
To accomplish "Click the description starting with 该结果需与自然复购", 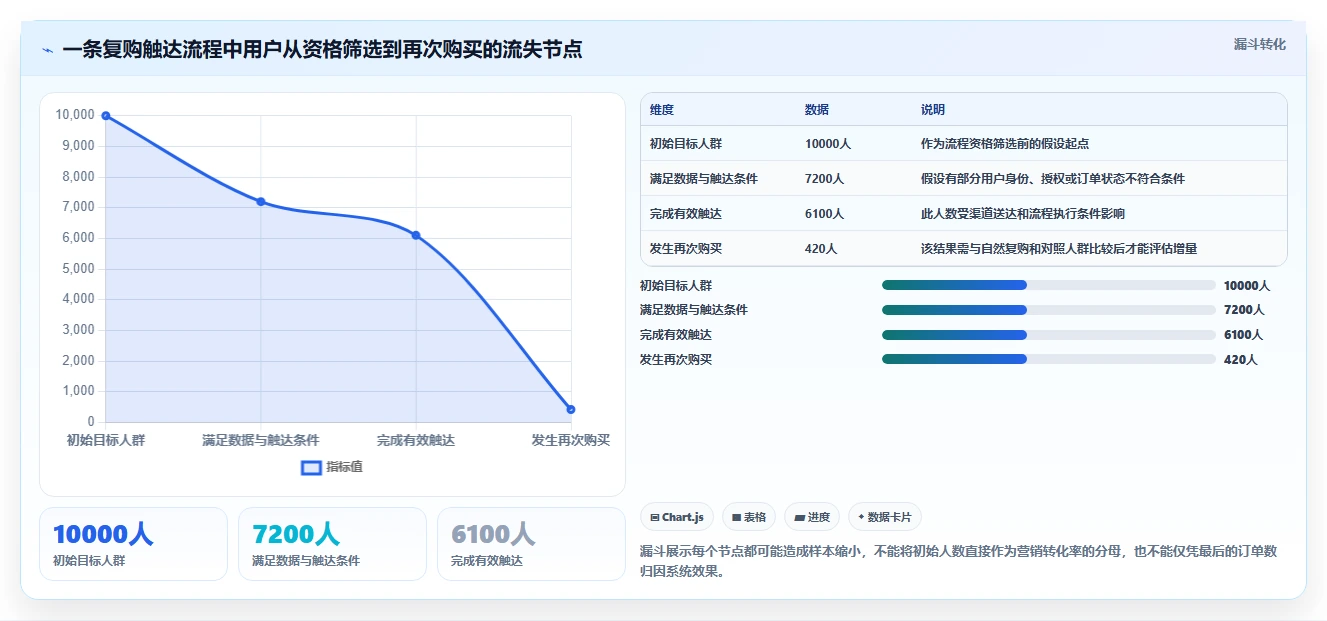I will coord(1058,249).
